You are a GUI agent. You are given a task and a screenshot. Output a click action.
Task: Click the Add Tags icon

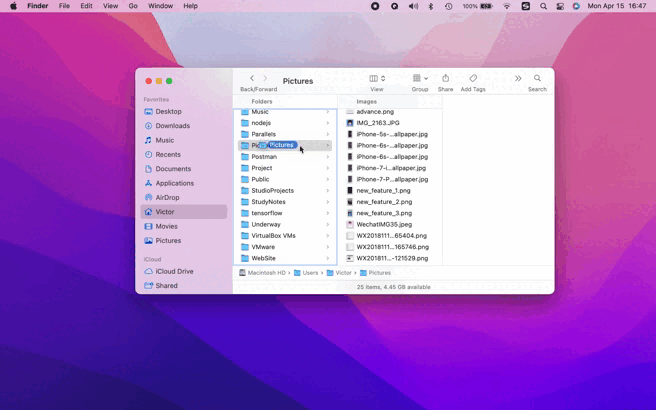(x=473, y=78)
